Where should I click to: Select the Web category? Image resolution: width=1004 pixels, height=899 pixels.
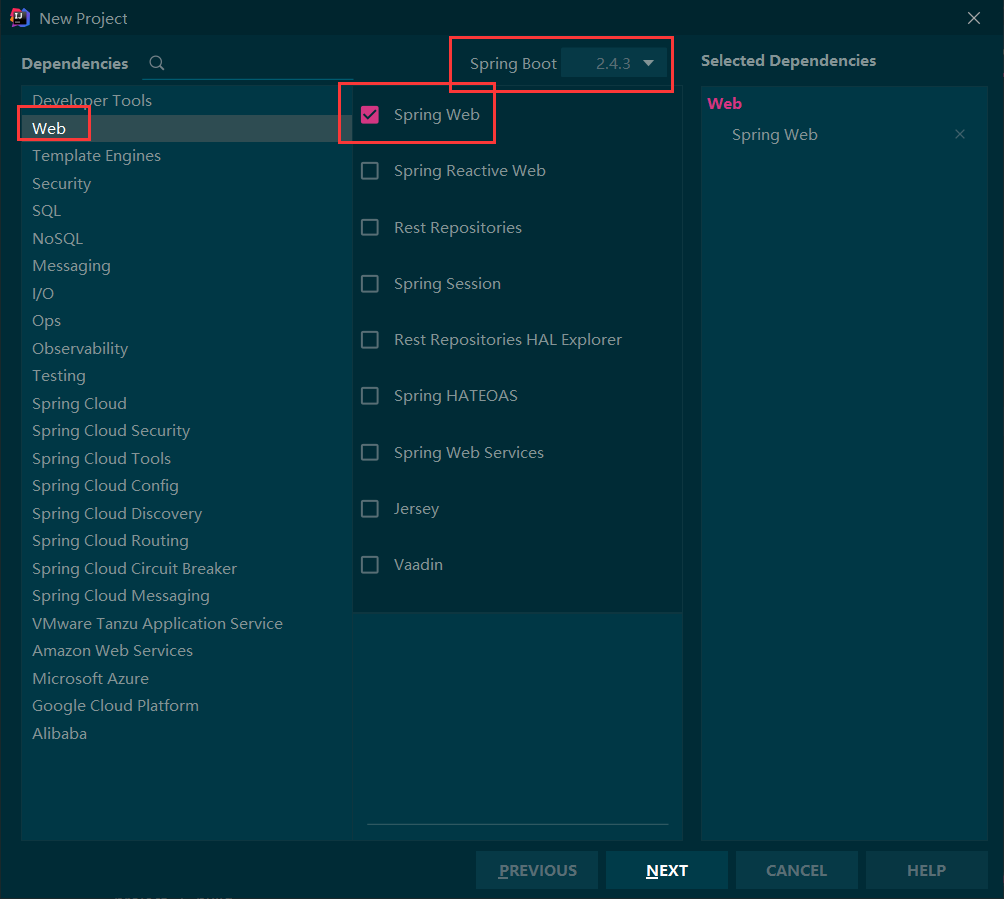click(186, 128)
